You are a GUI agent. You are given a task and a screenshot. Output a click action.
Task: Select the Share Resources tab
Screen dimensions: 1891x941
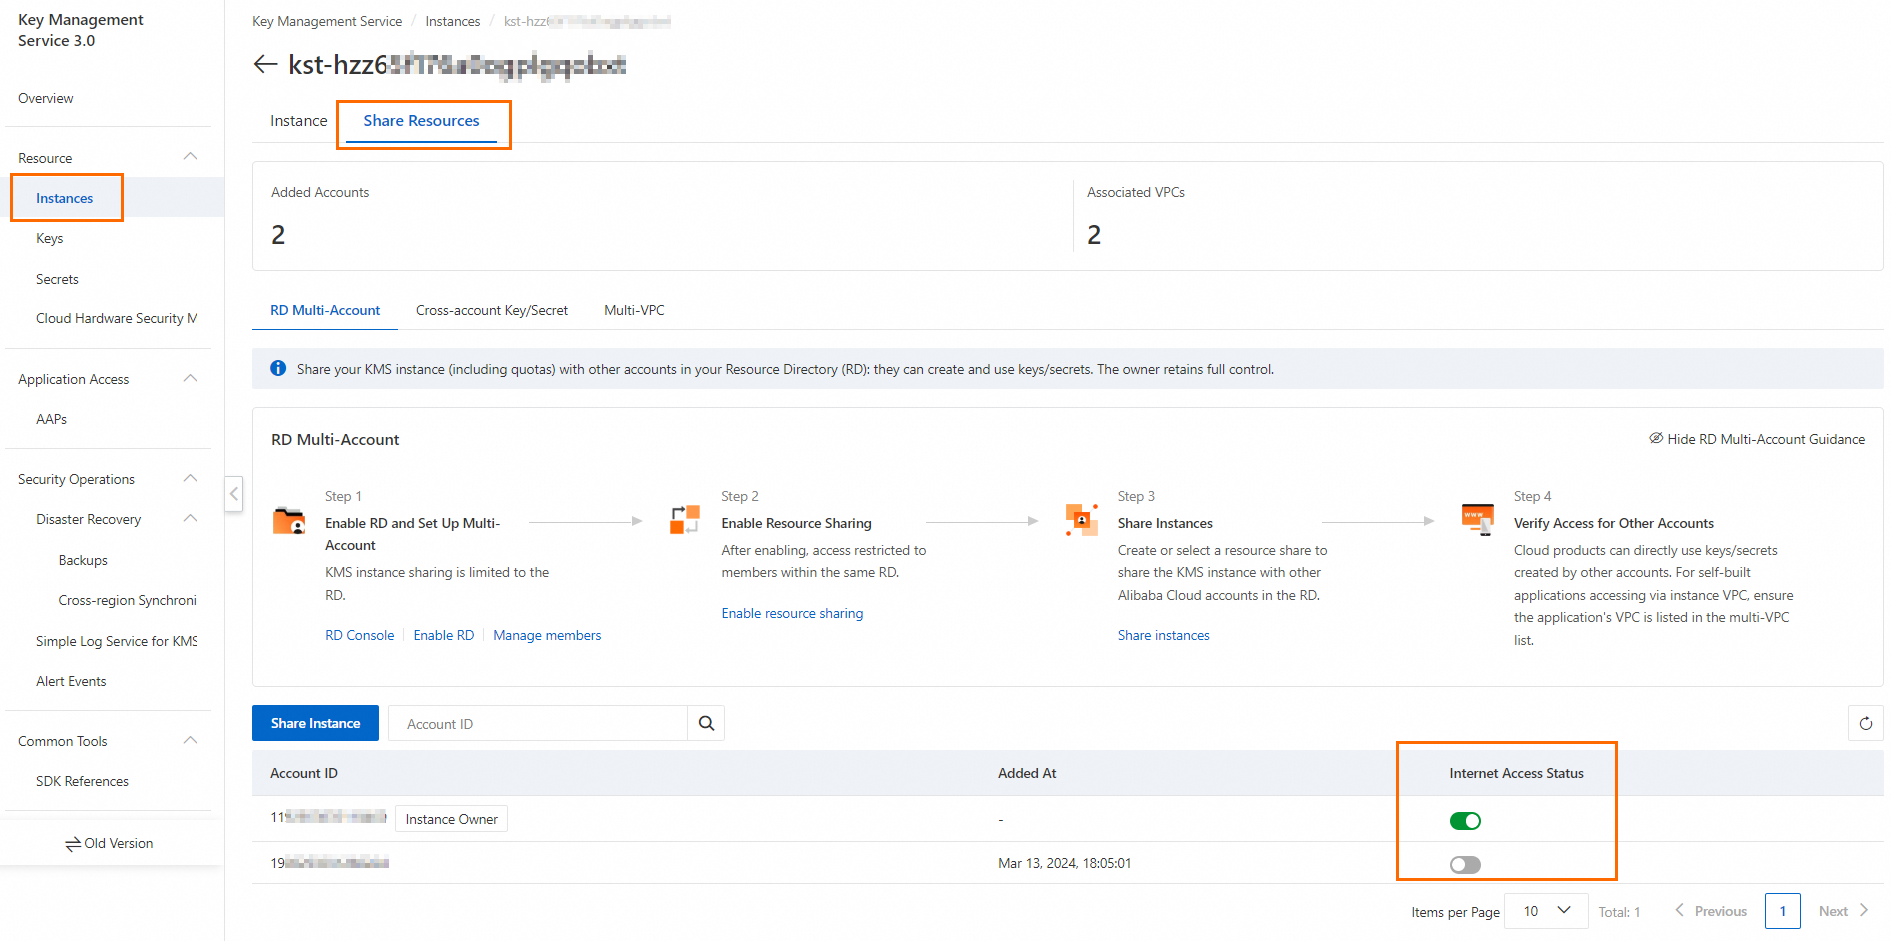click(x=421, y=121)
